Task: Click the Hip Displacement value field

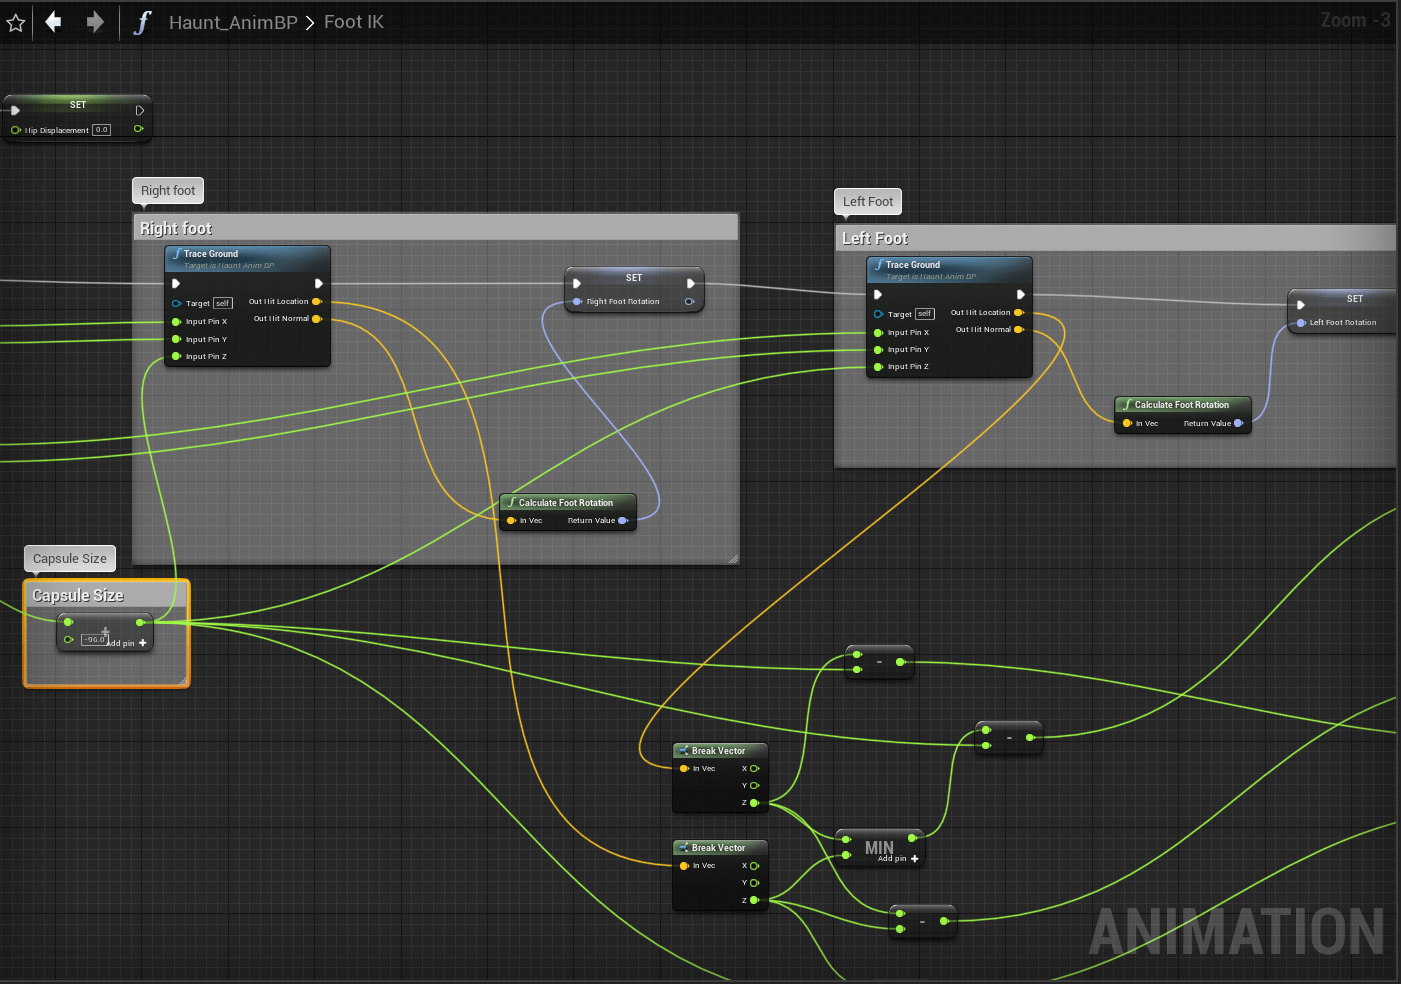Action: click(101, 130)
